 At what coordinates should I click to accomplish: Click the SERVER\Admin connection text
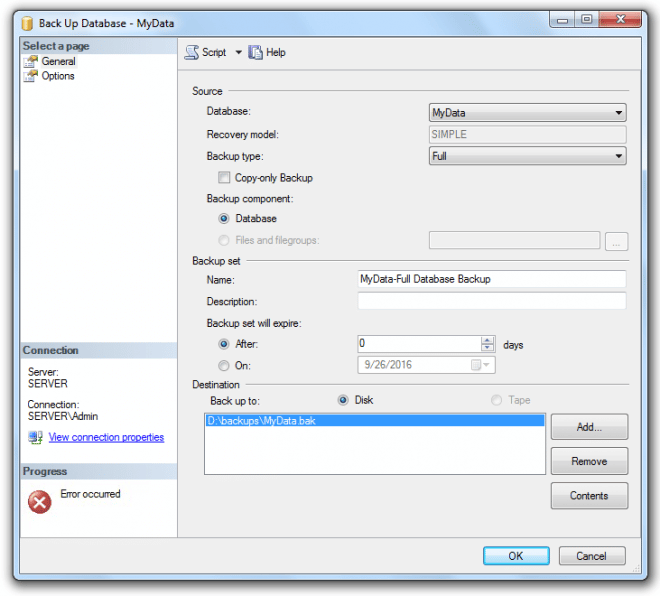click(63, 416)
